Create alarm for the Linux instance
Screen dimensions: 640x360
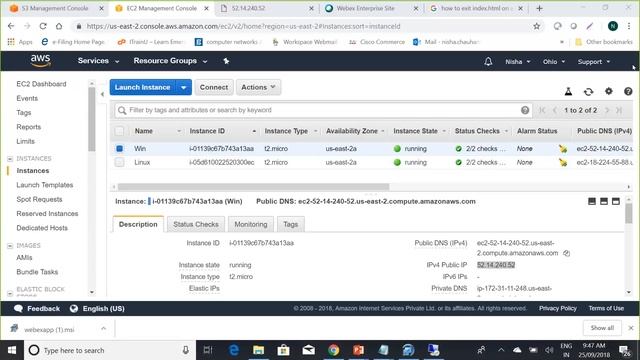coord(563,162)
